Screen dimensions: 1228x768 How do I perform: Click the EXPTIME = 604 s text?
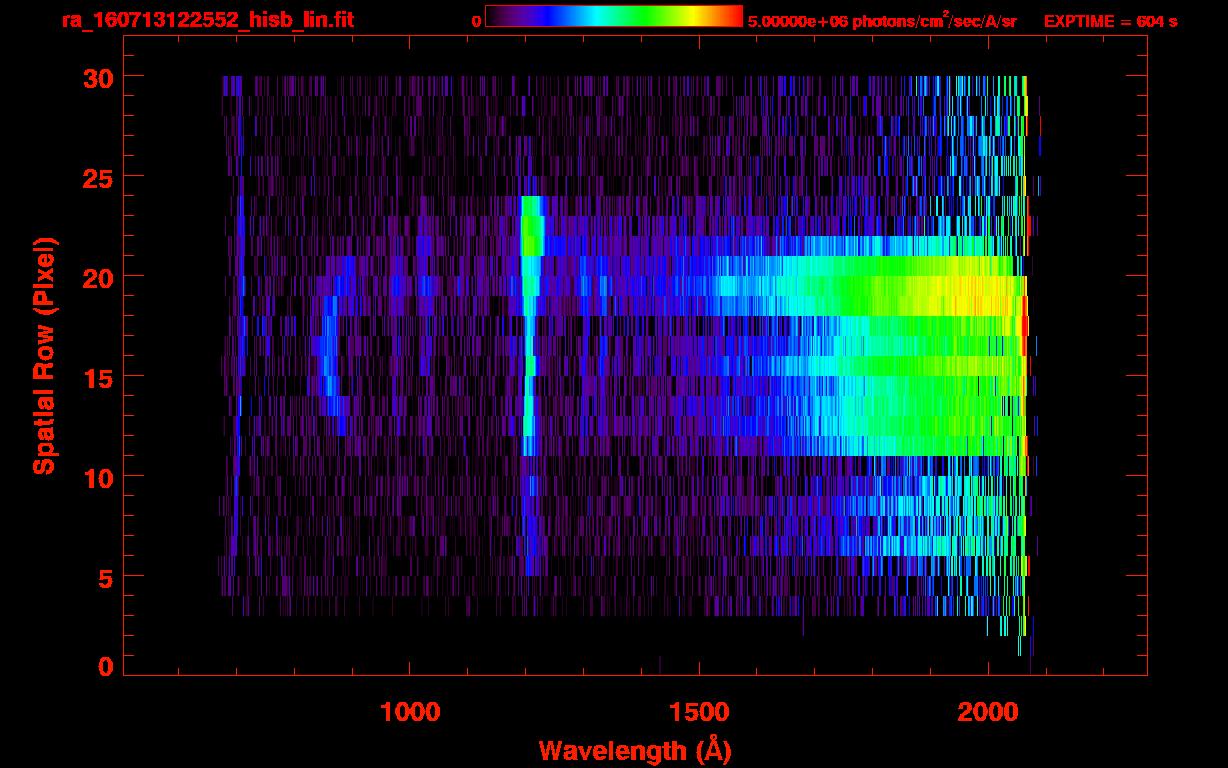pyautogui.click(x=1110, y=21)
